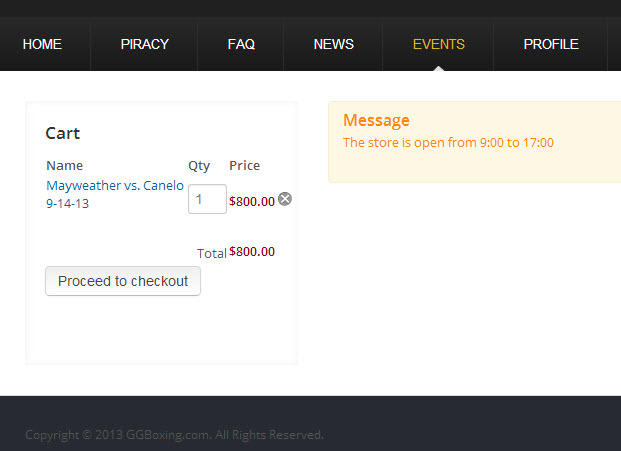Click the store hours message text

coord(448,143)
